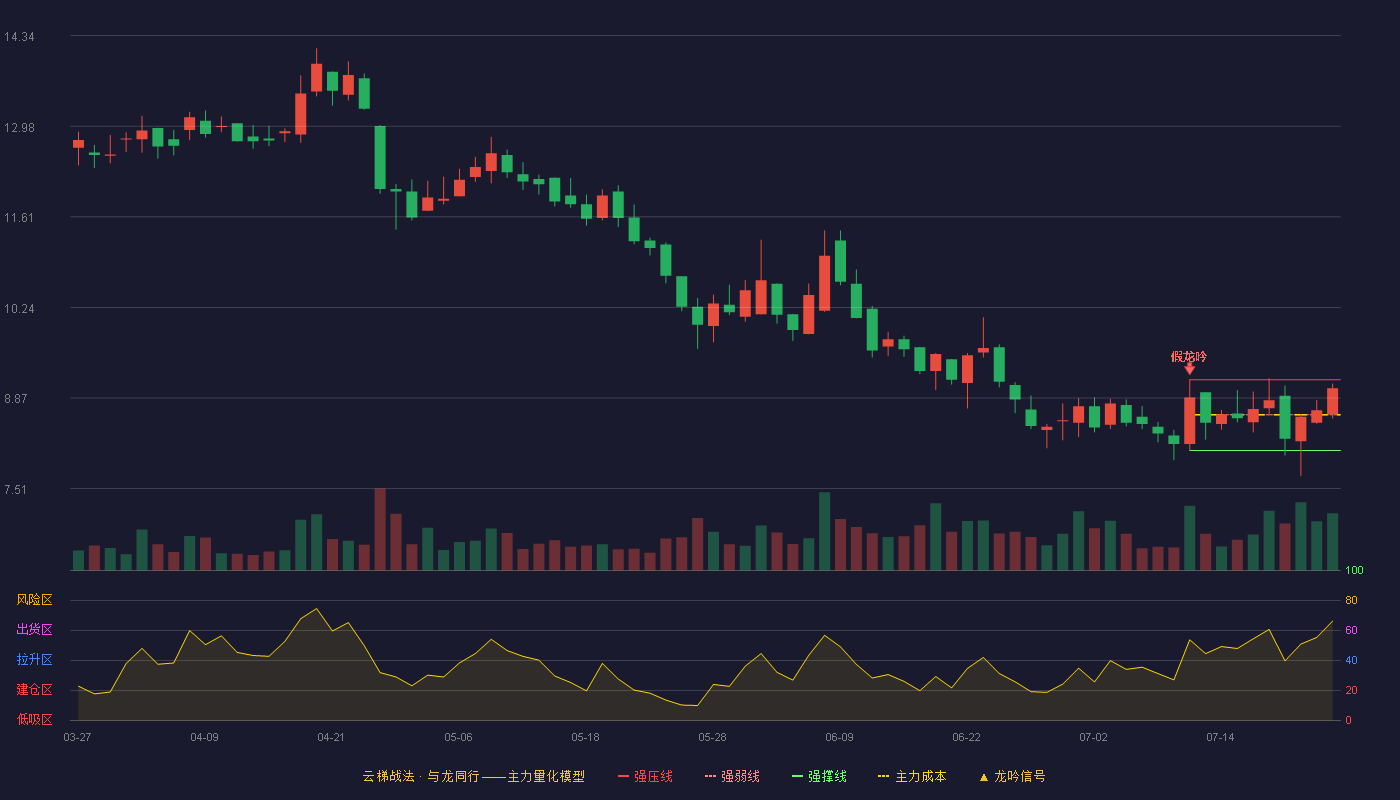Click the 05-28 date label
This screenshot has width=1400, height=800.
712,737
